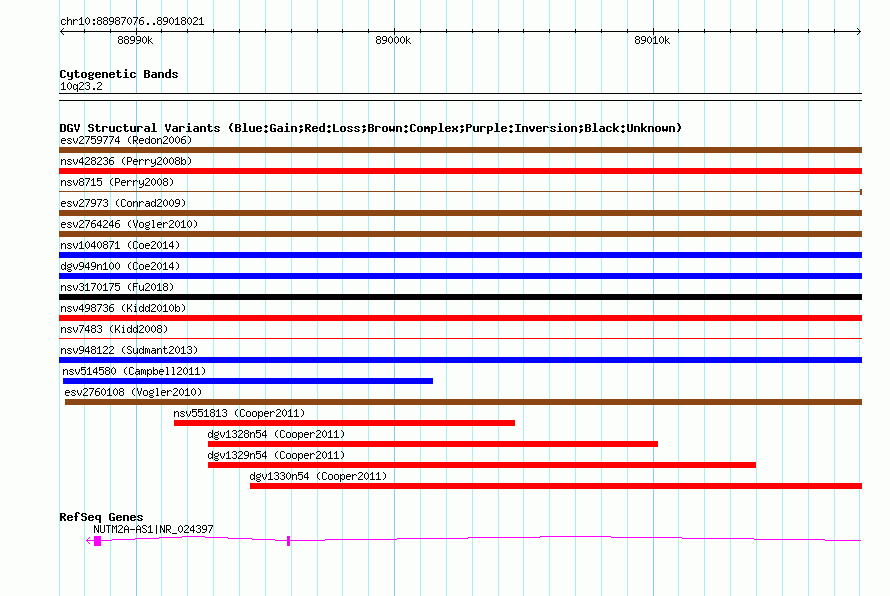Image resolution: width=890 pixels, height=596 pixels.
Task: Click the first esv2764246 (Vogler2010) brown bar
Action: pyautogui.click(x=460, y=234)
